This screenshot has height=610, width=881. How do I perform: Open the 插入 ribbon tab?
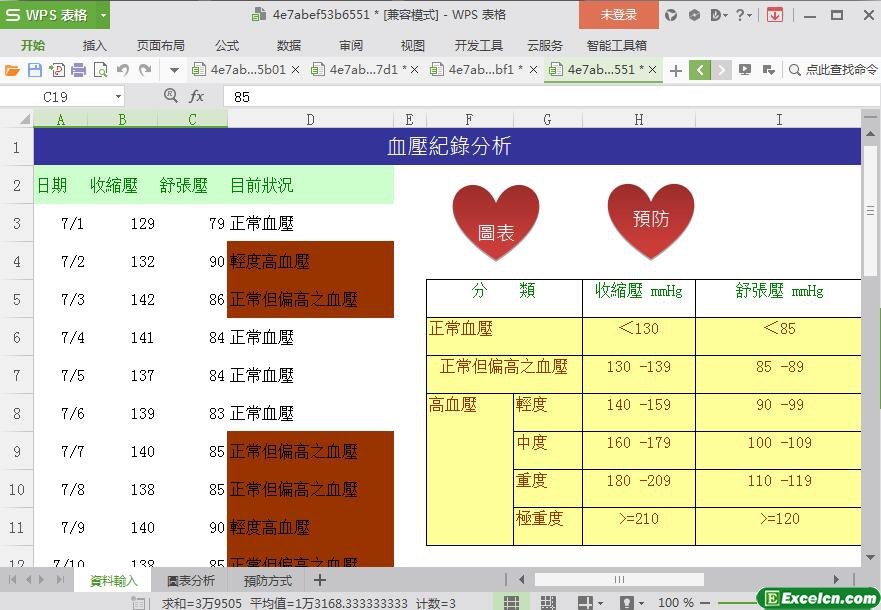pyautogui.click(x=94, y=45)
